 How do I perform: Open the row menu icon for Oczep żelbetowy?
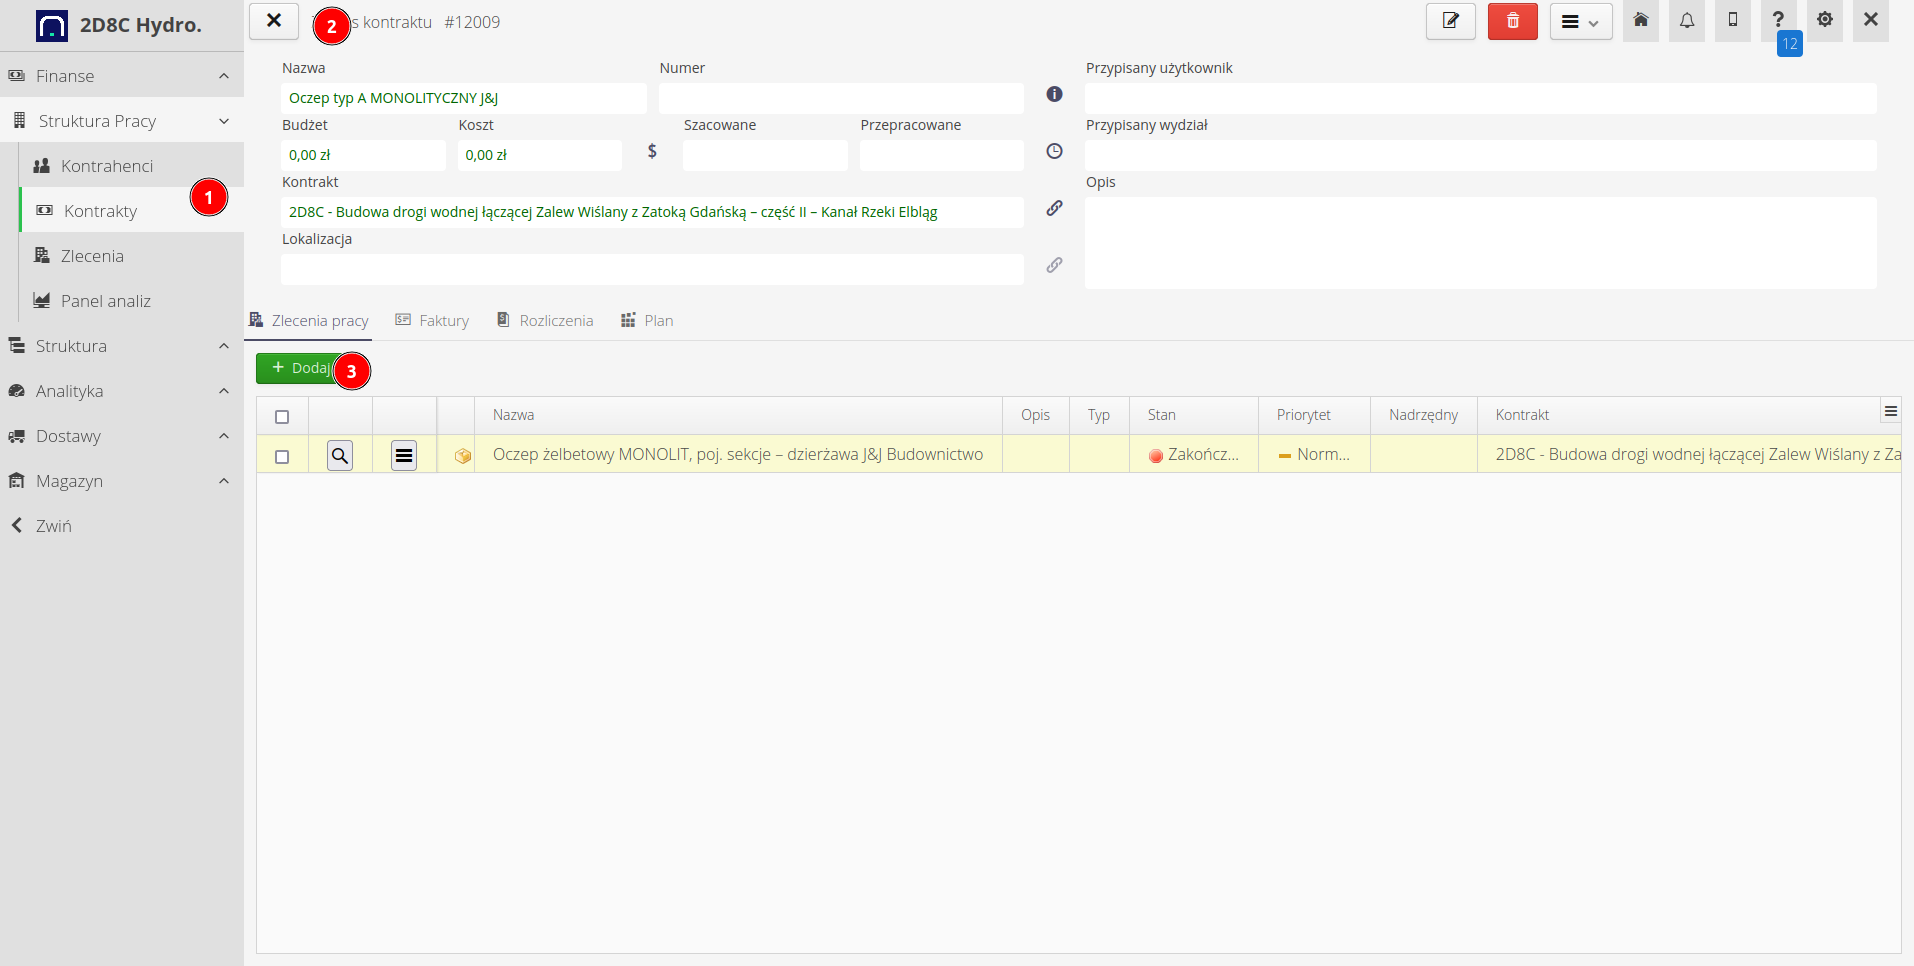[404, 456]
